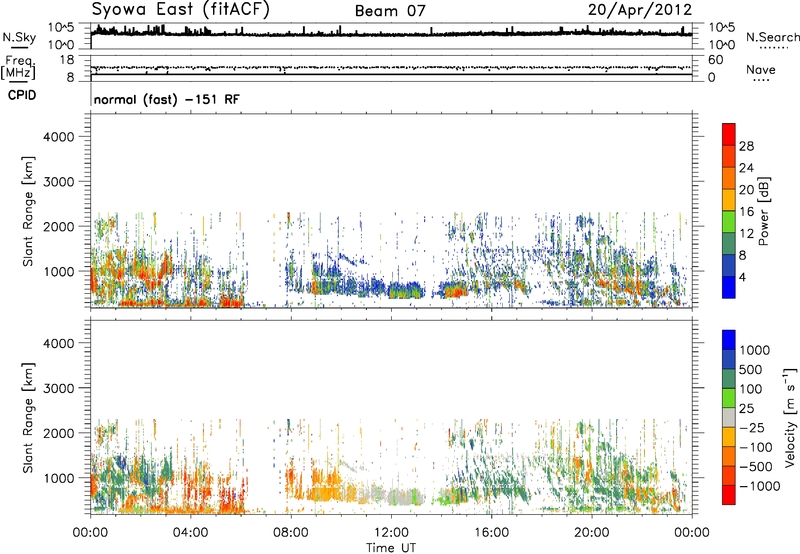Click the '16' label on the power colorbar
The height and width of the screenshot is (554, 800).
[746, 212]
